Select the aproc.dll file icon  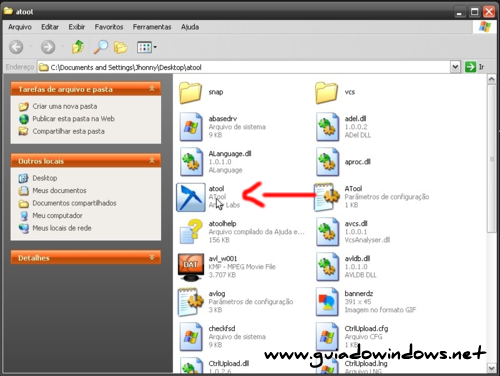point(327,162)
